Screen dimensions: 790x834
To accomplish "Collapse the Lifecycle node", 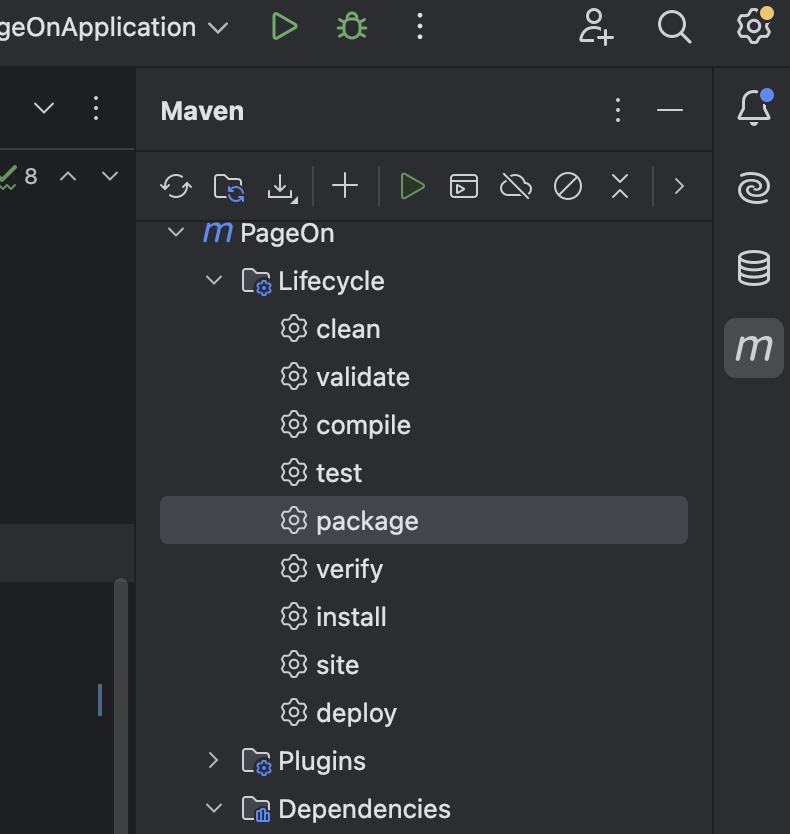I will pos(213,281).
